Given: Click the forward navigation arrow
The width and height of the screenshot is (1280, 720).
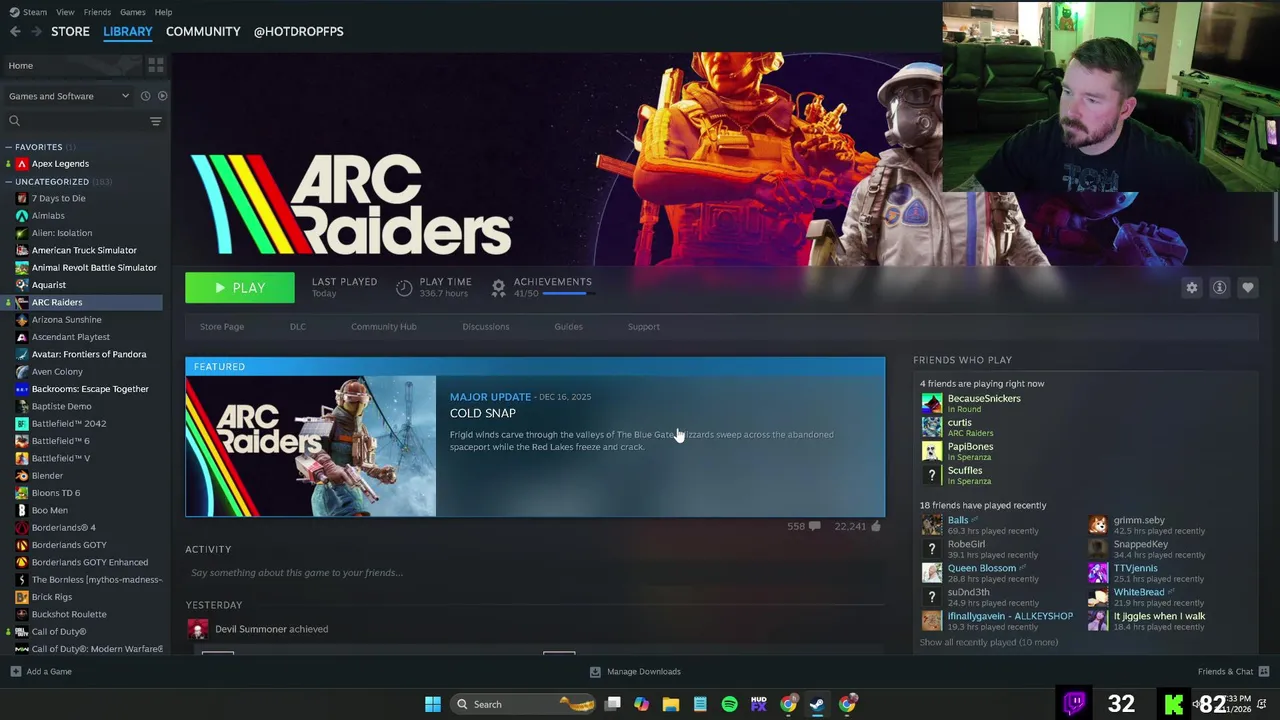Looking at the screenshot, I should click(x=36, y=32).
